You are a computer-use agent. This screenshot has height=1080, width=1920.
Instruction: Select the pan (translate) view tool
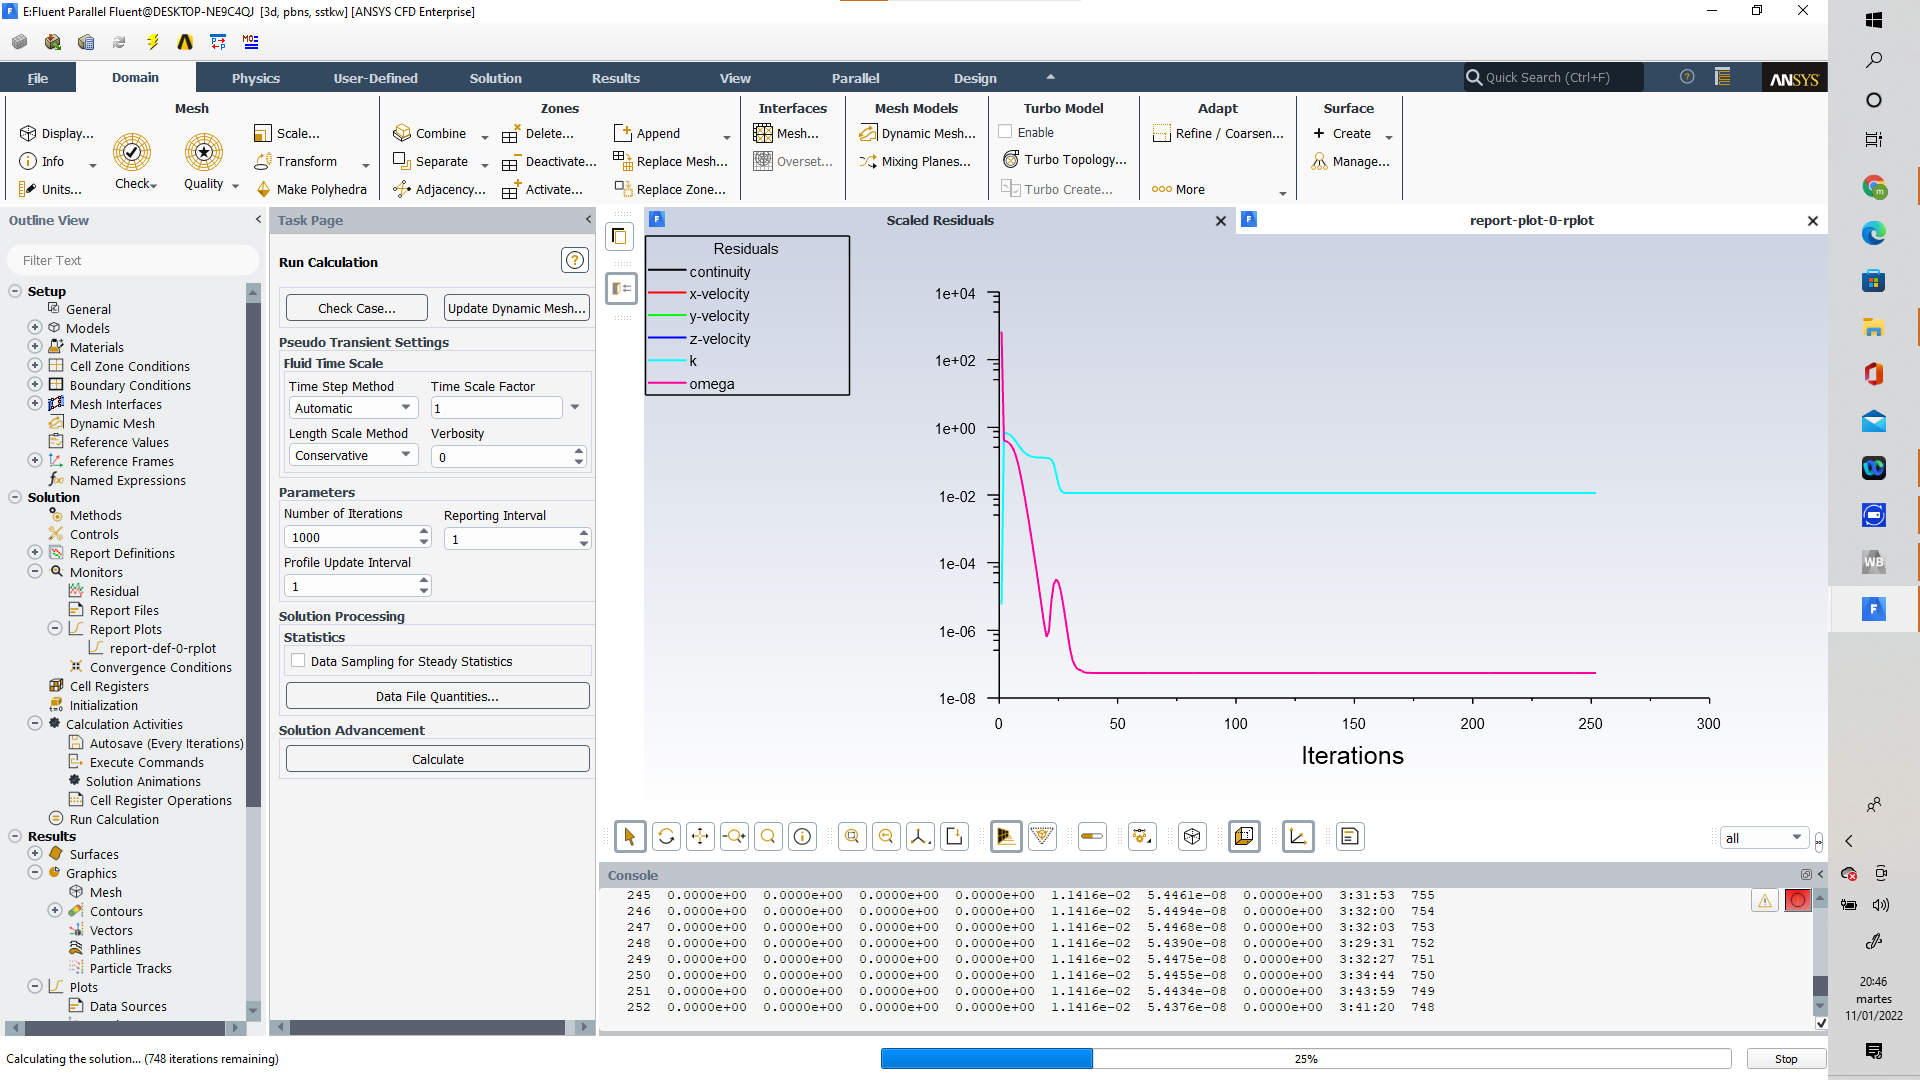(700, 837)
